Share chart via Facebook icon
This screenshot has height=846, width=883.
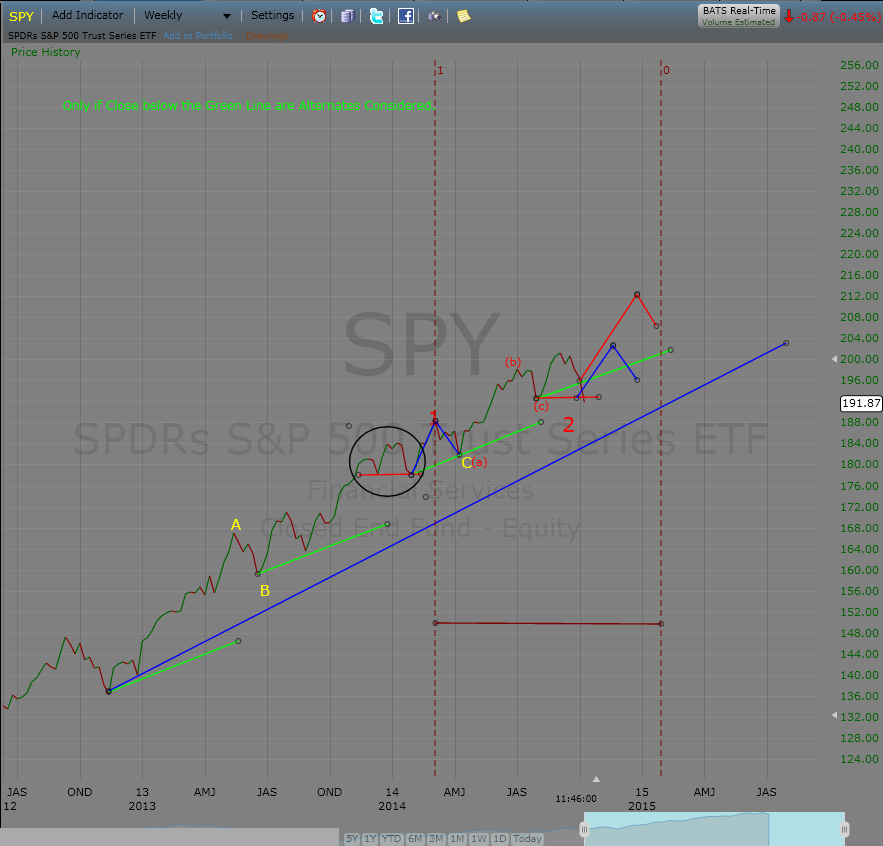pyautogui.click(x=405, y=16)
